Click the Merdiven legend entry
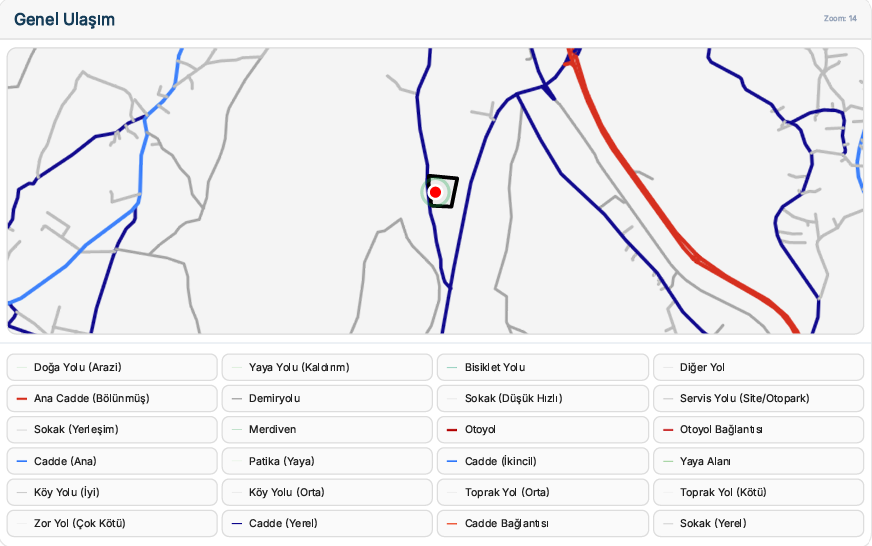Screen dimensions: 872x546 (x=327, y=430)
